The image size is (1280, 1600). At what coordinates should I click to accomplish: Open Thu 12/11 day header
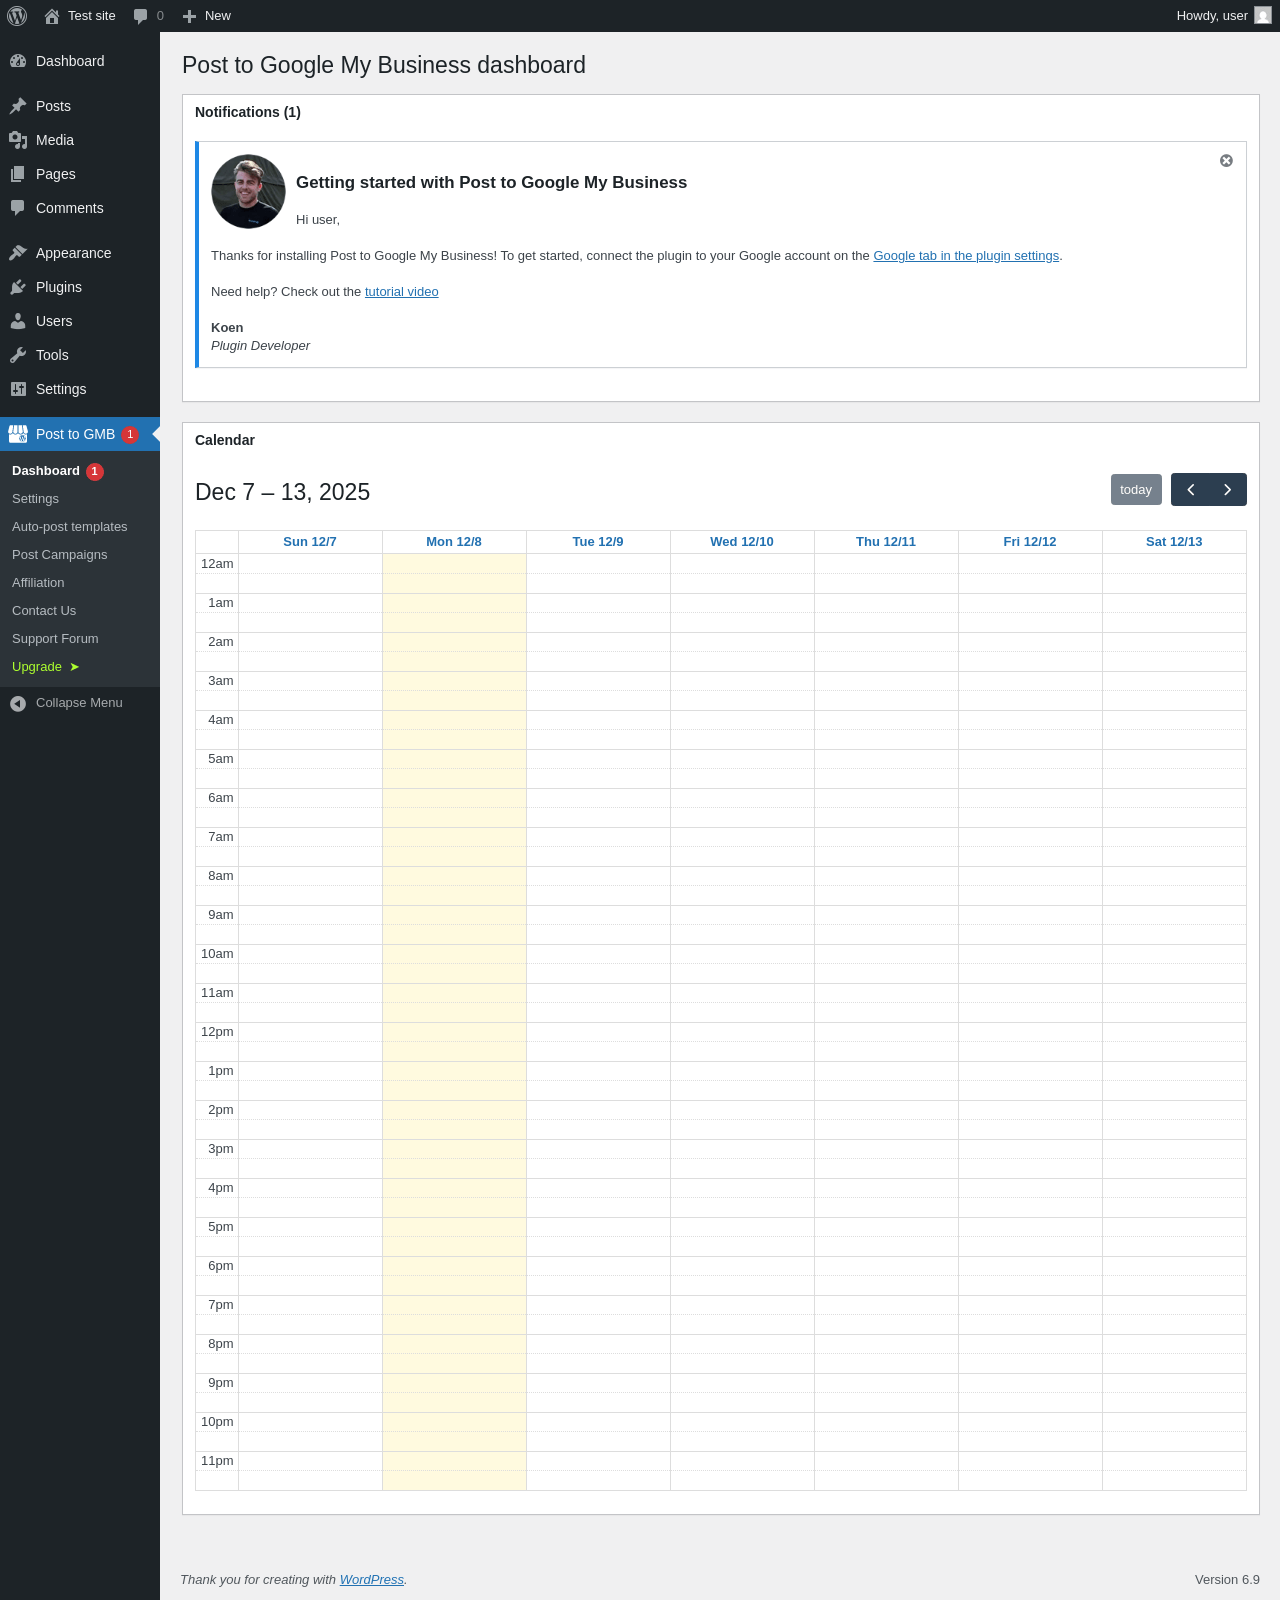[x=886, y=542]
